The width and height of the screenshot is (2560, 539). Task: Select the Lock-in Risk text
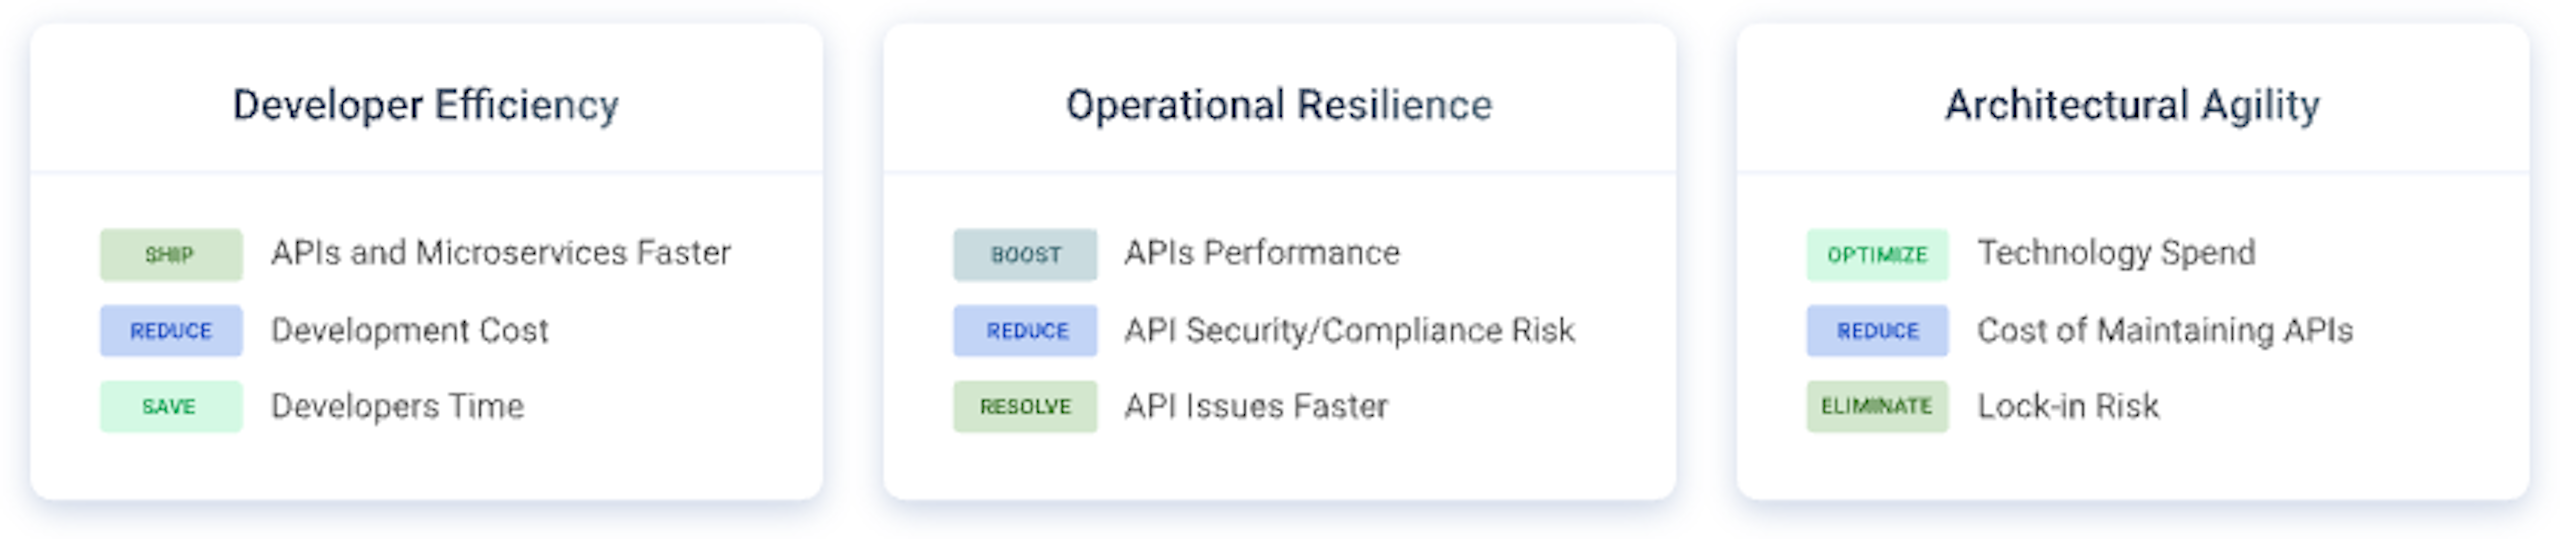pyautogui.click(x=2068, y=407)
